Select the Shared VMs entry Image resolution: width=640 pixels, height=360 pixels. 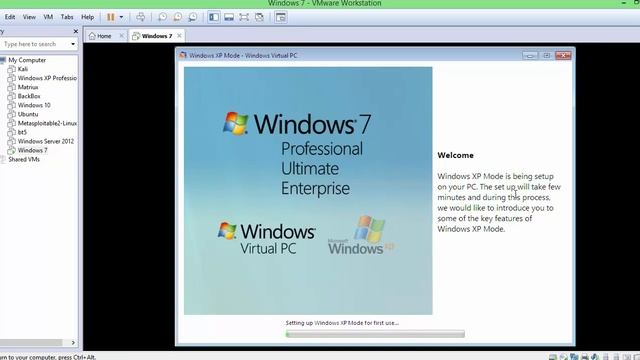point(24,159)
